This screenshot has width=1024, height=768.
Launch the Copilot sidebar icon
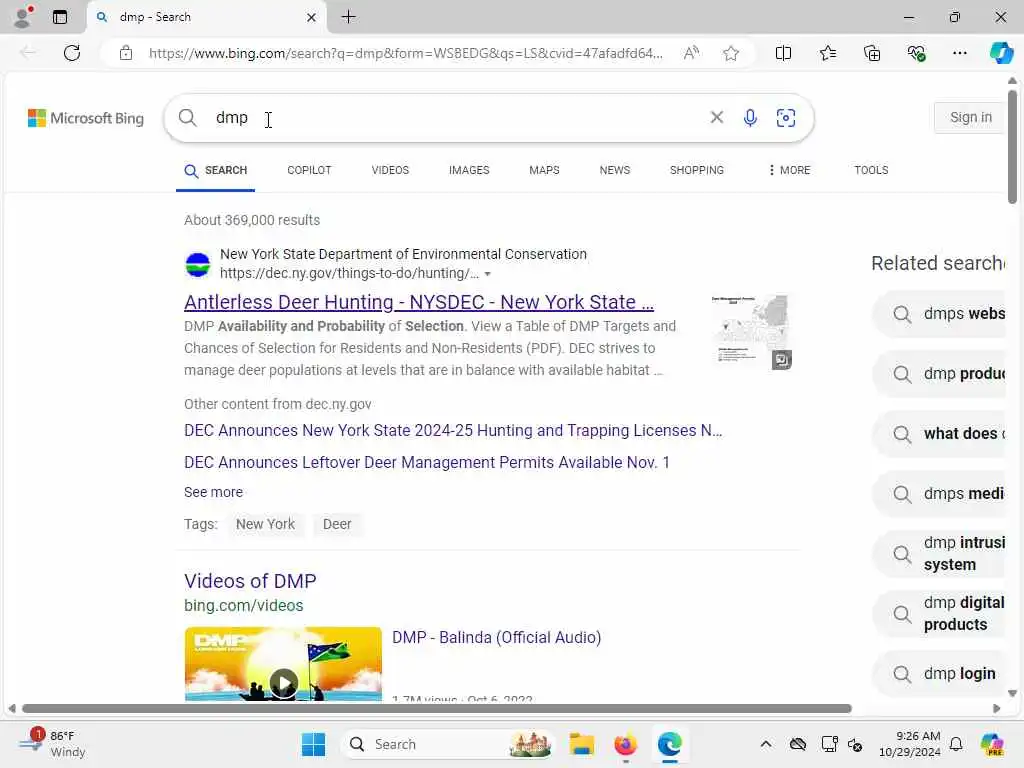1001,53
